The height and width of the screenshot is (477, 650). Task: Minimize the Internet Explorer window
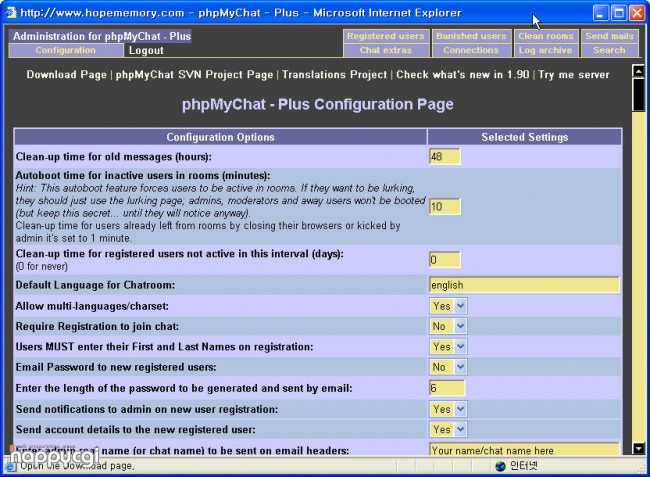pyautogui.click(x=600, y=13)
